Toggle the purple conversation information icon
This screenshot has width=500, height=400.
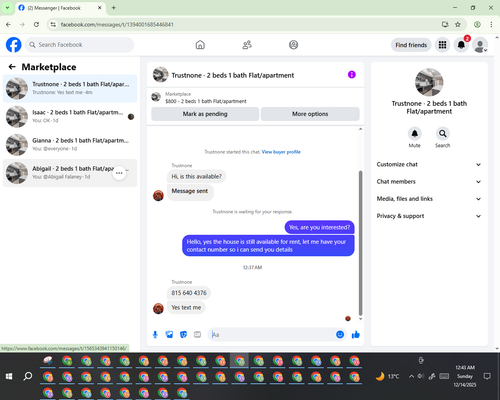point(352,75)
